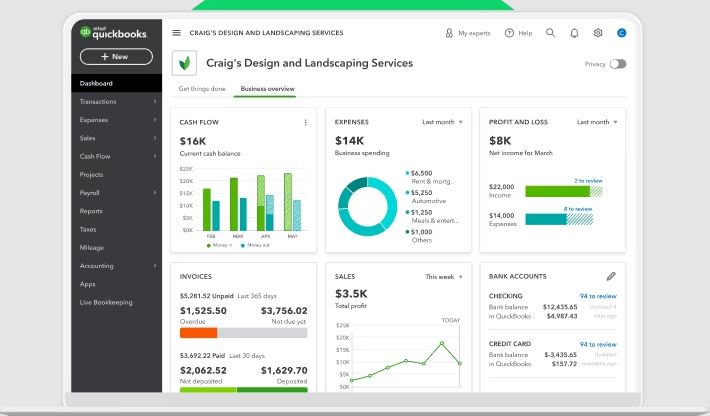Click the company leaf logo
Image resolution: width=710 pixels, height=416 pixels.
click(x=184, y=63)
